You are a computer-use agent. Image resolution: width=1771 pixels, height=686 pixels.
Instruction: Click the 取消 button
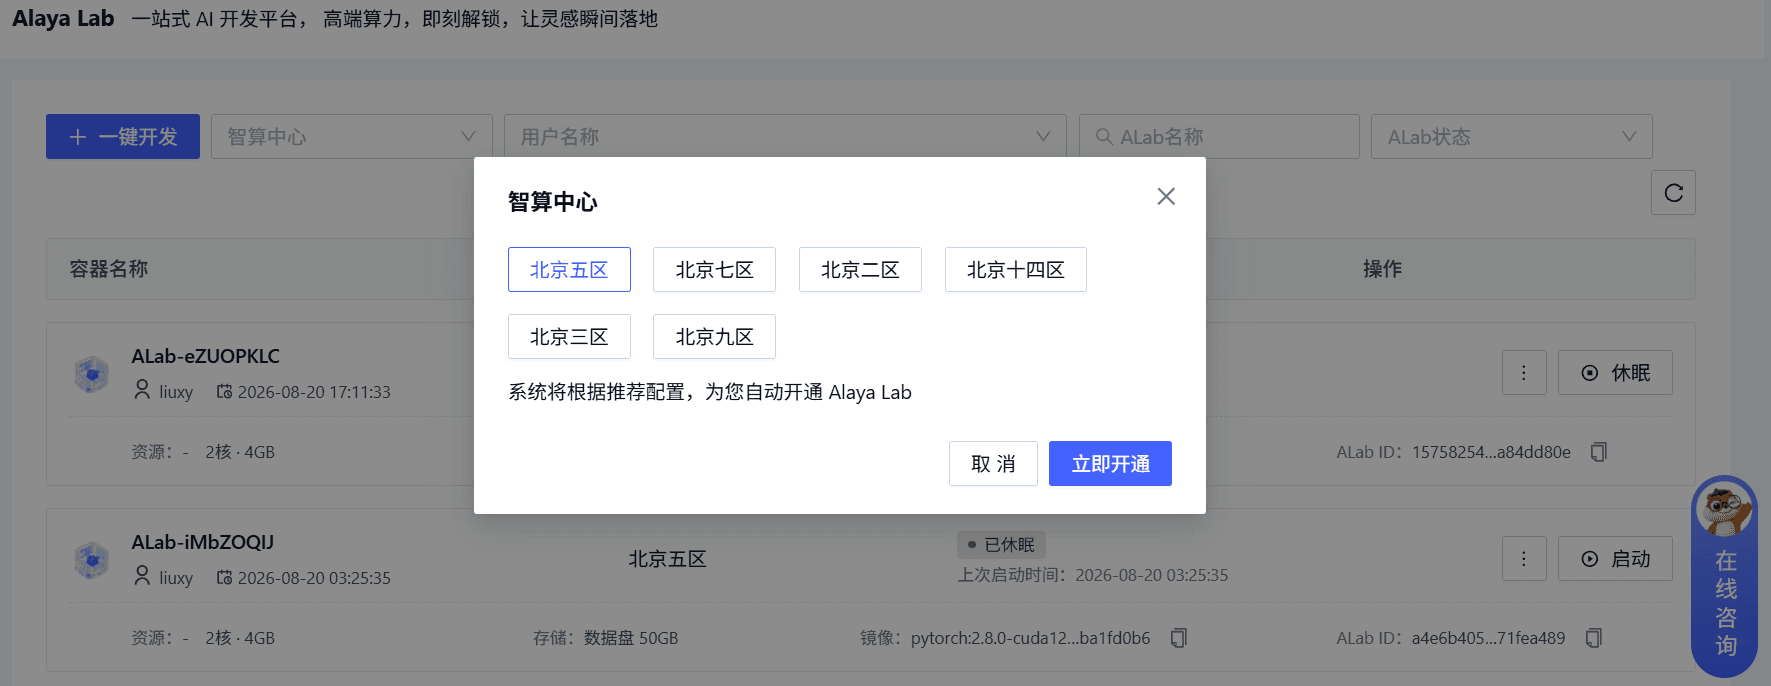[993, 464]
